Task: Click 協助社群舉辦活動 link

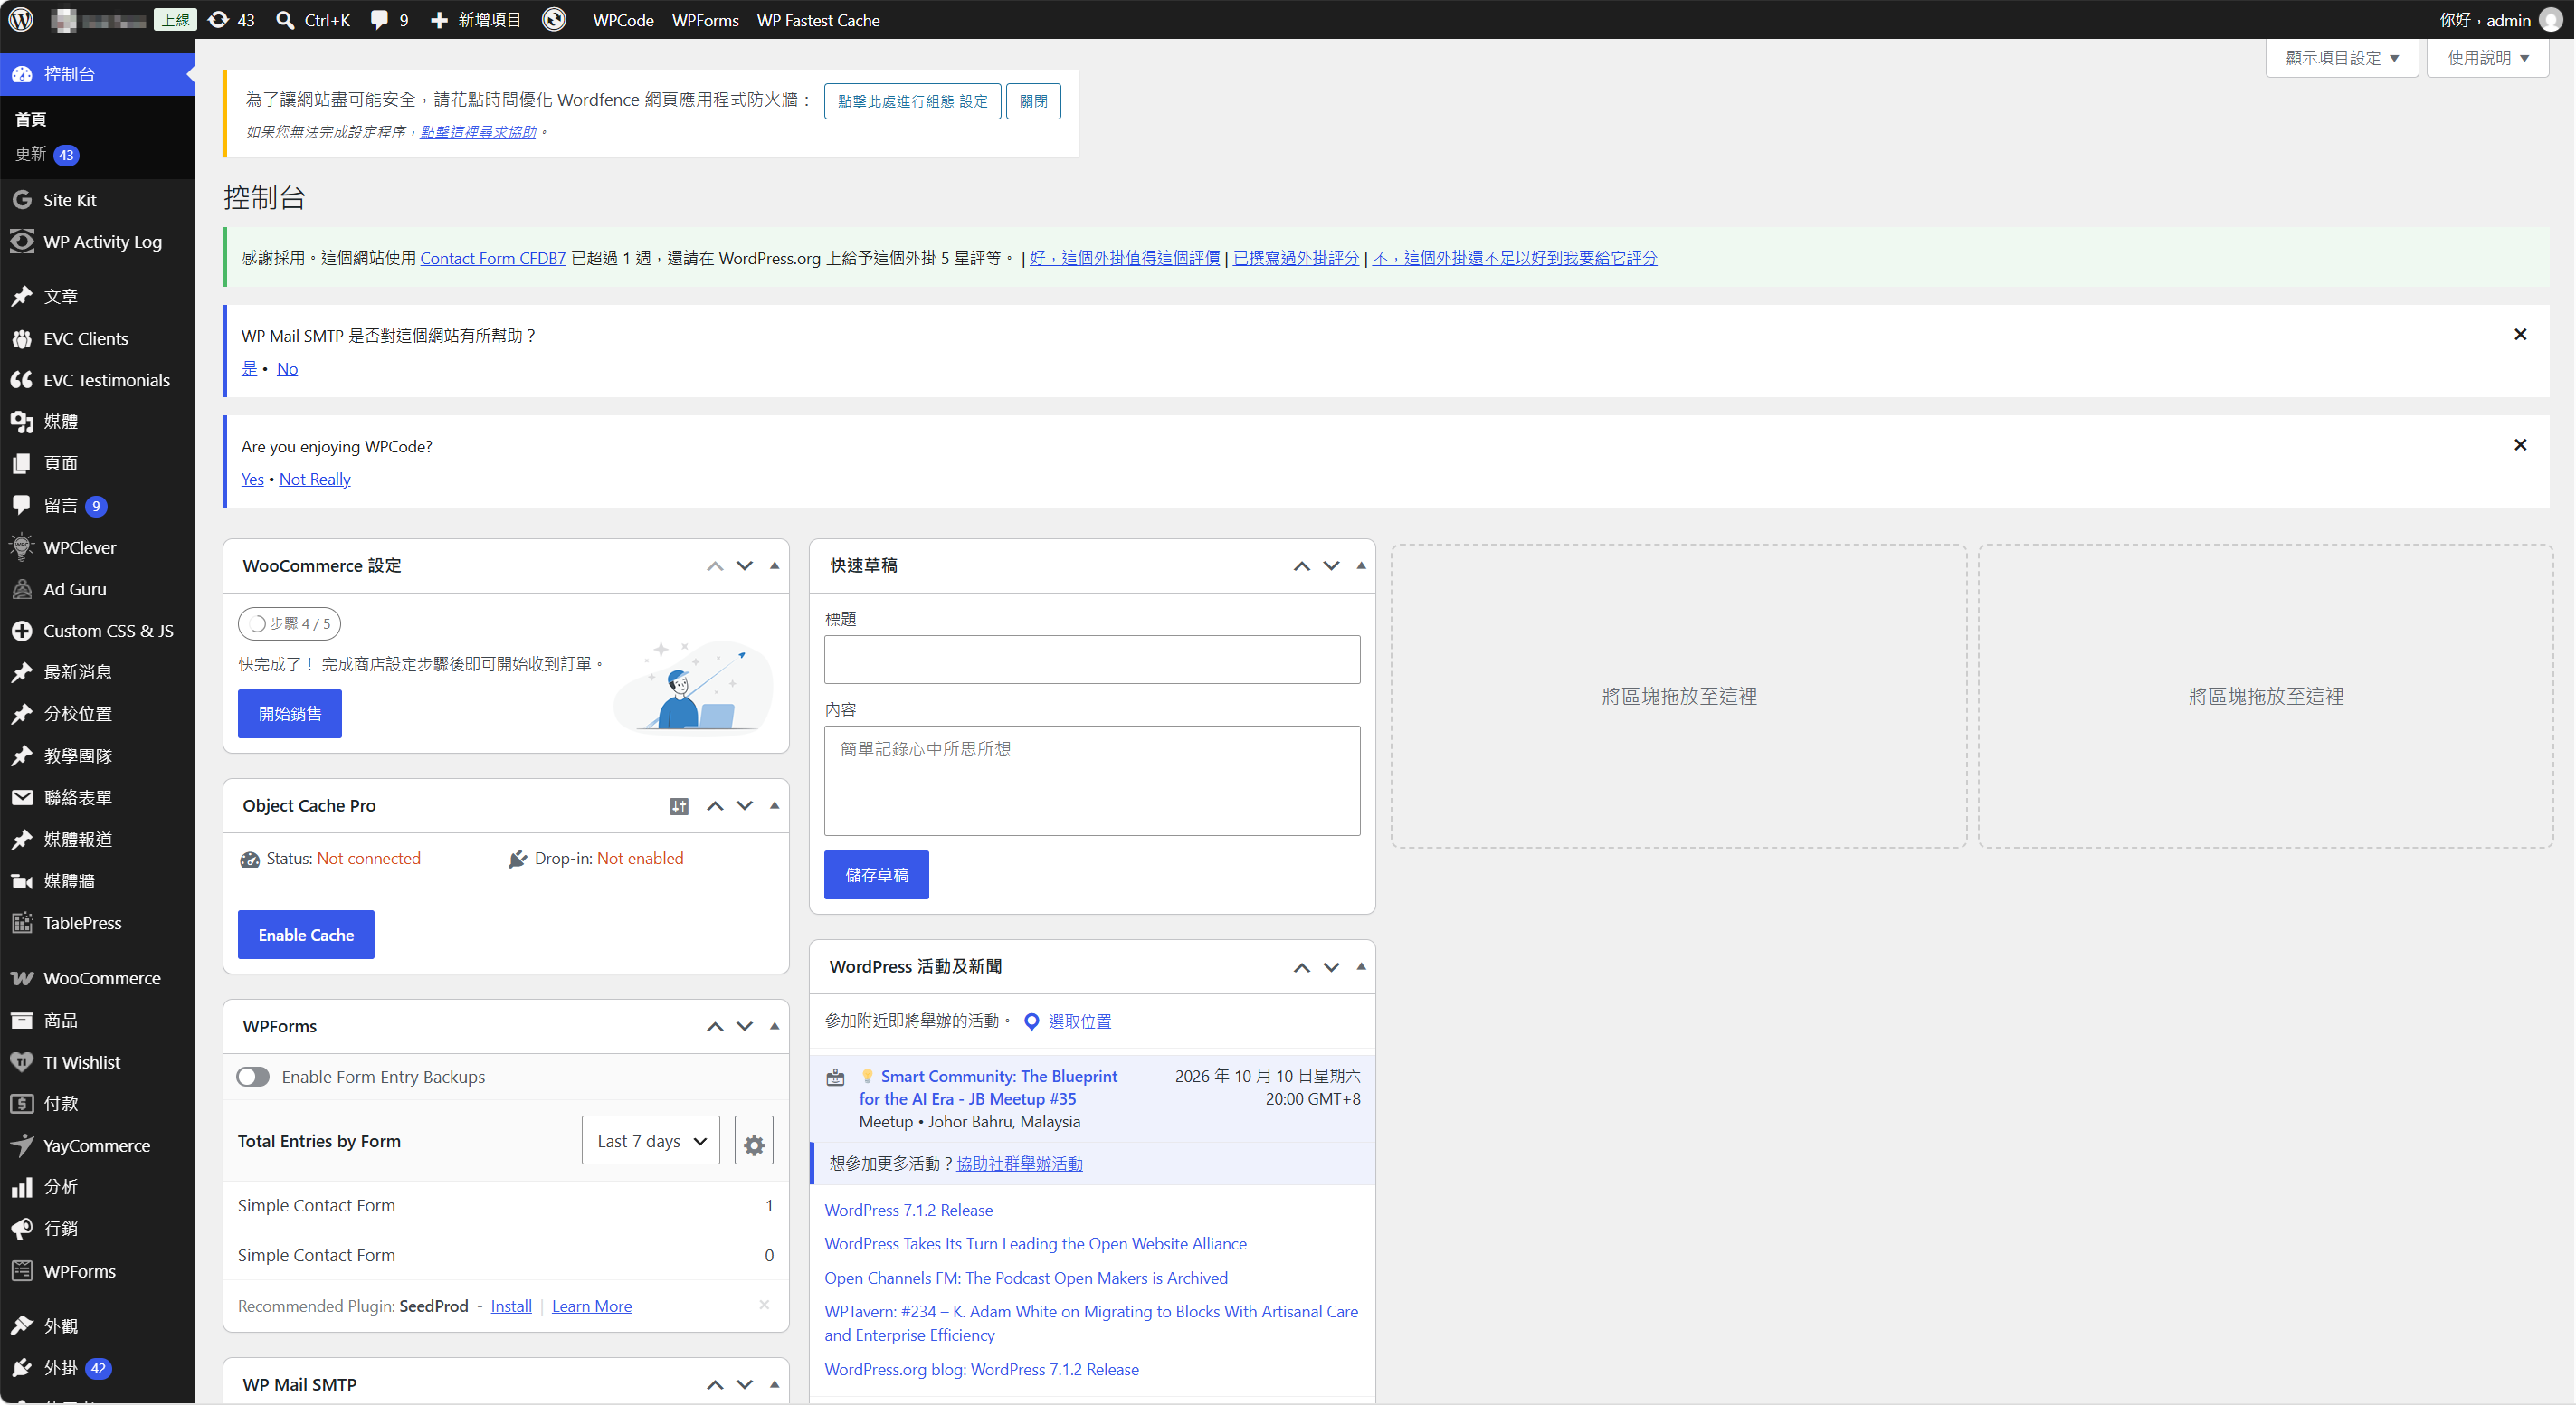Action: 1019,1163
